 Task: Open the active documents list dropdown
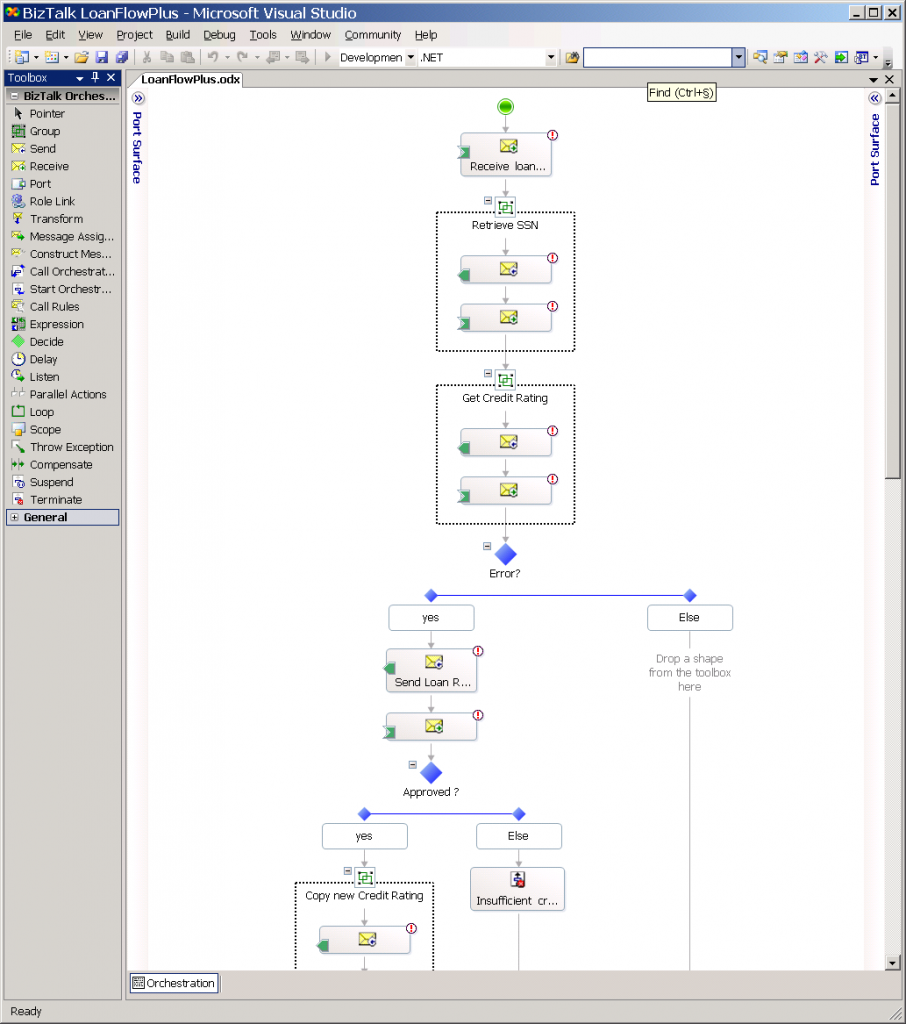click(x=873, y=80)
